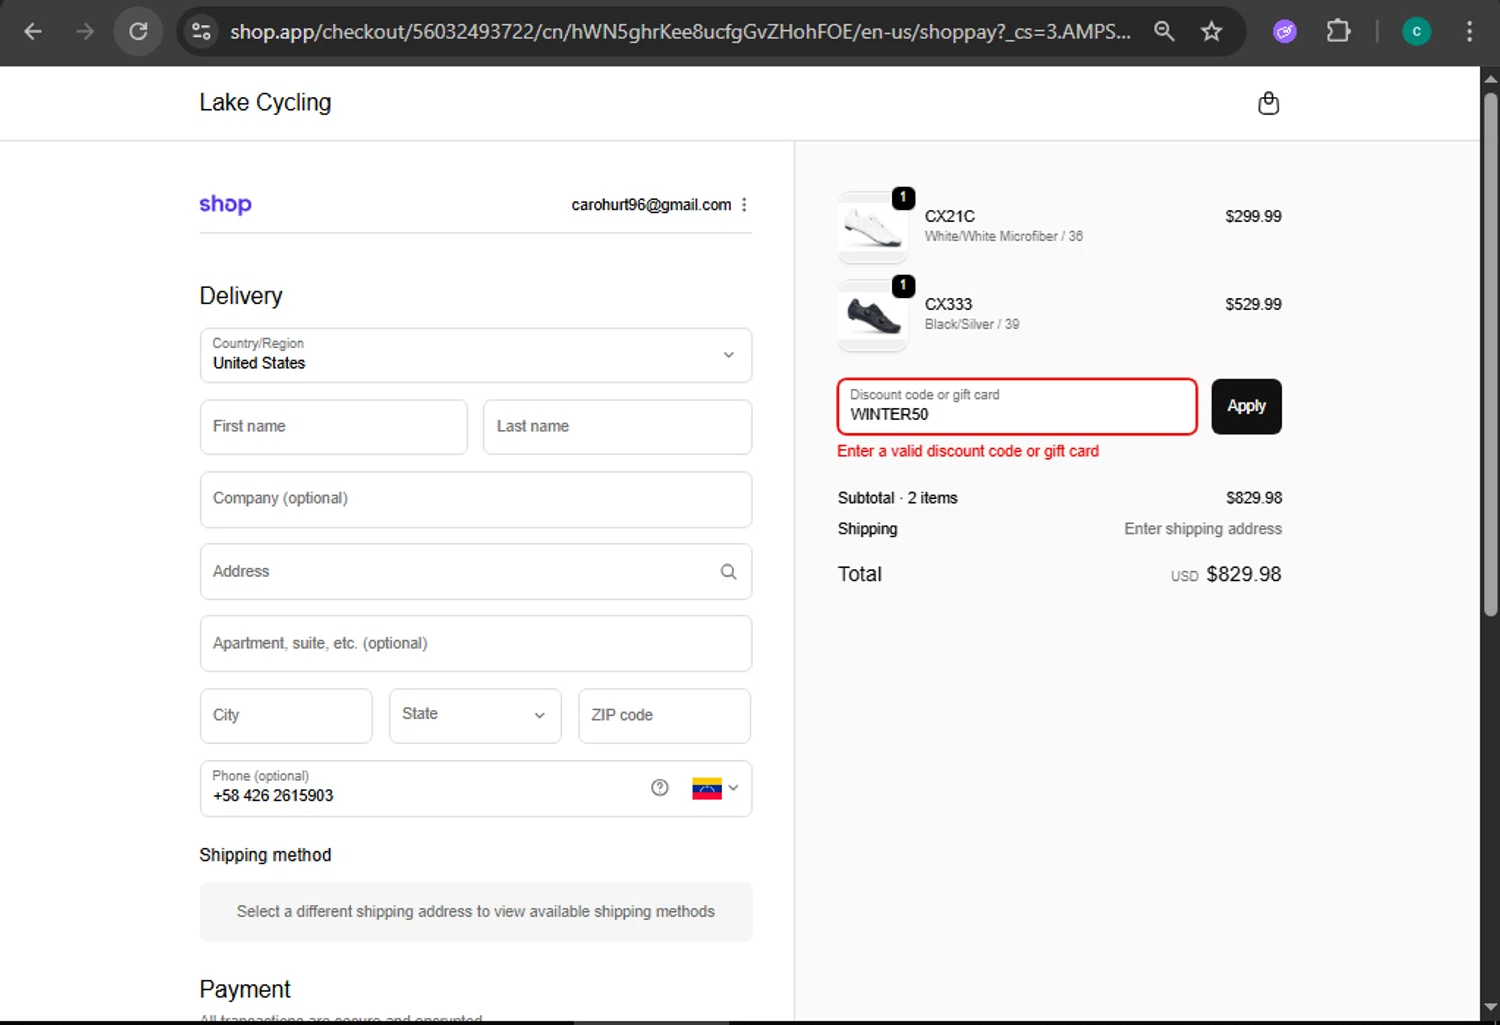Click into the Address field
Image resolution: width=1500 pixels, height=1025 pixels.
point(476,572)
